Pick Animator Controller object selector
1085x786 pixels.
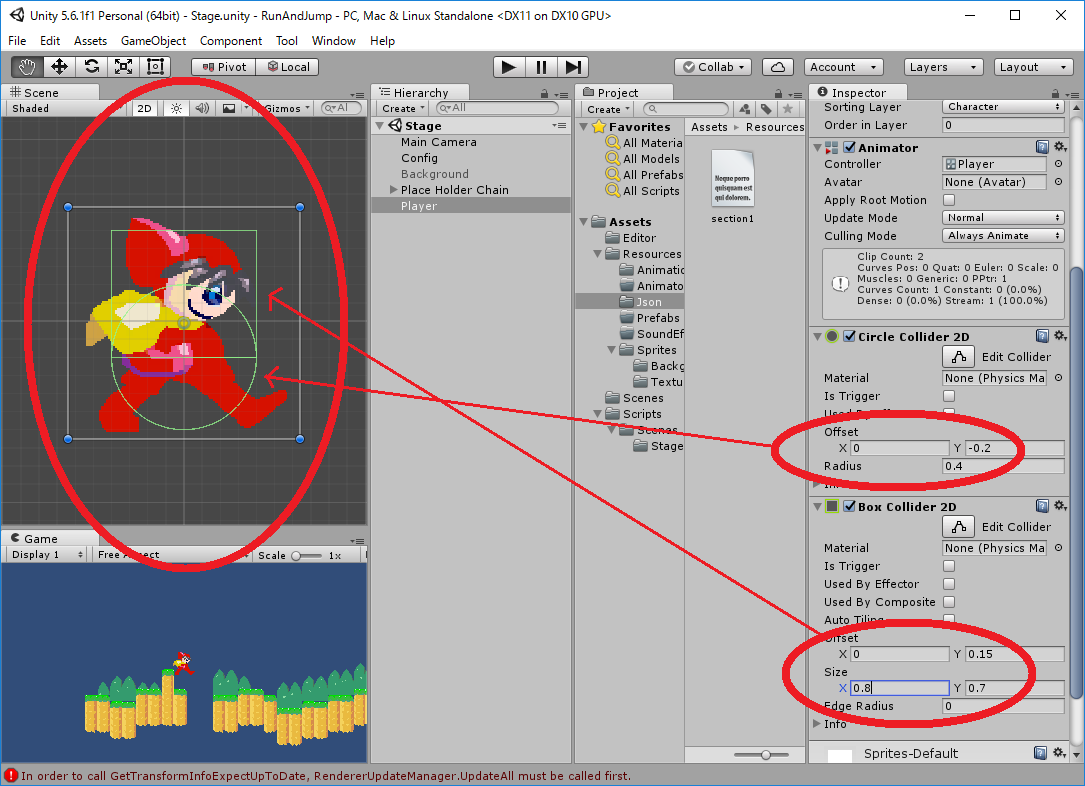point(1059,164)
